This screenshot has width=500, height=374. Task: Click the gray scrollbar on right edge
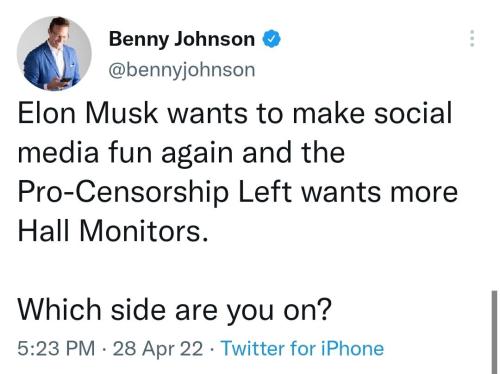tap(494, 332)
